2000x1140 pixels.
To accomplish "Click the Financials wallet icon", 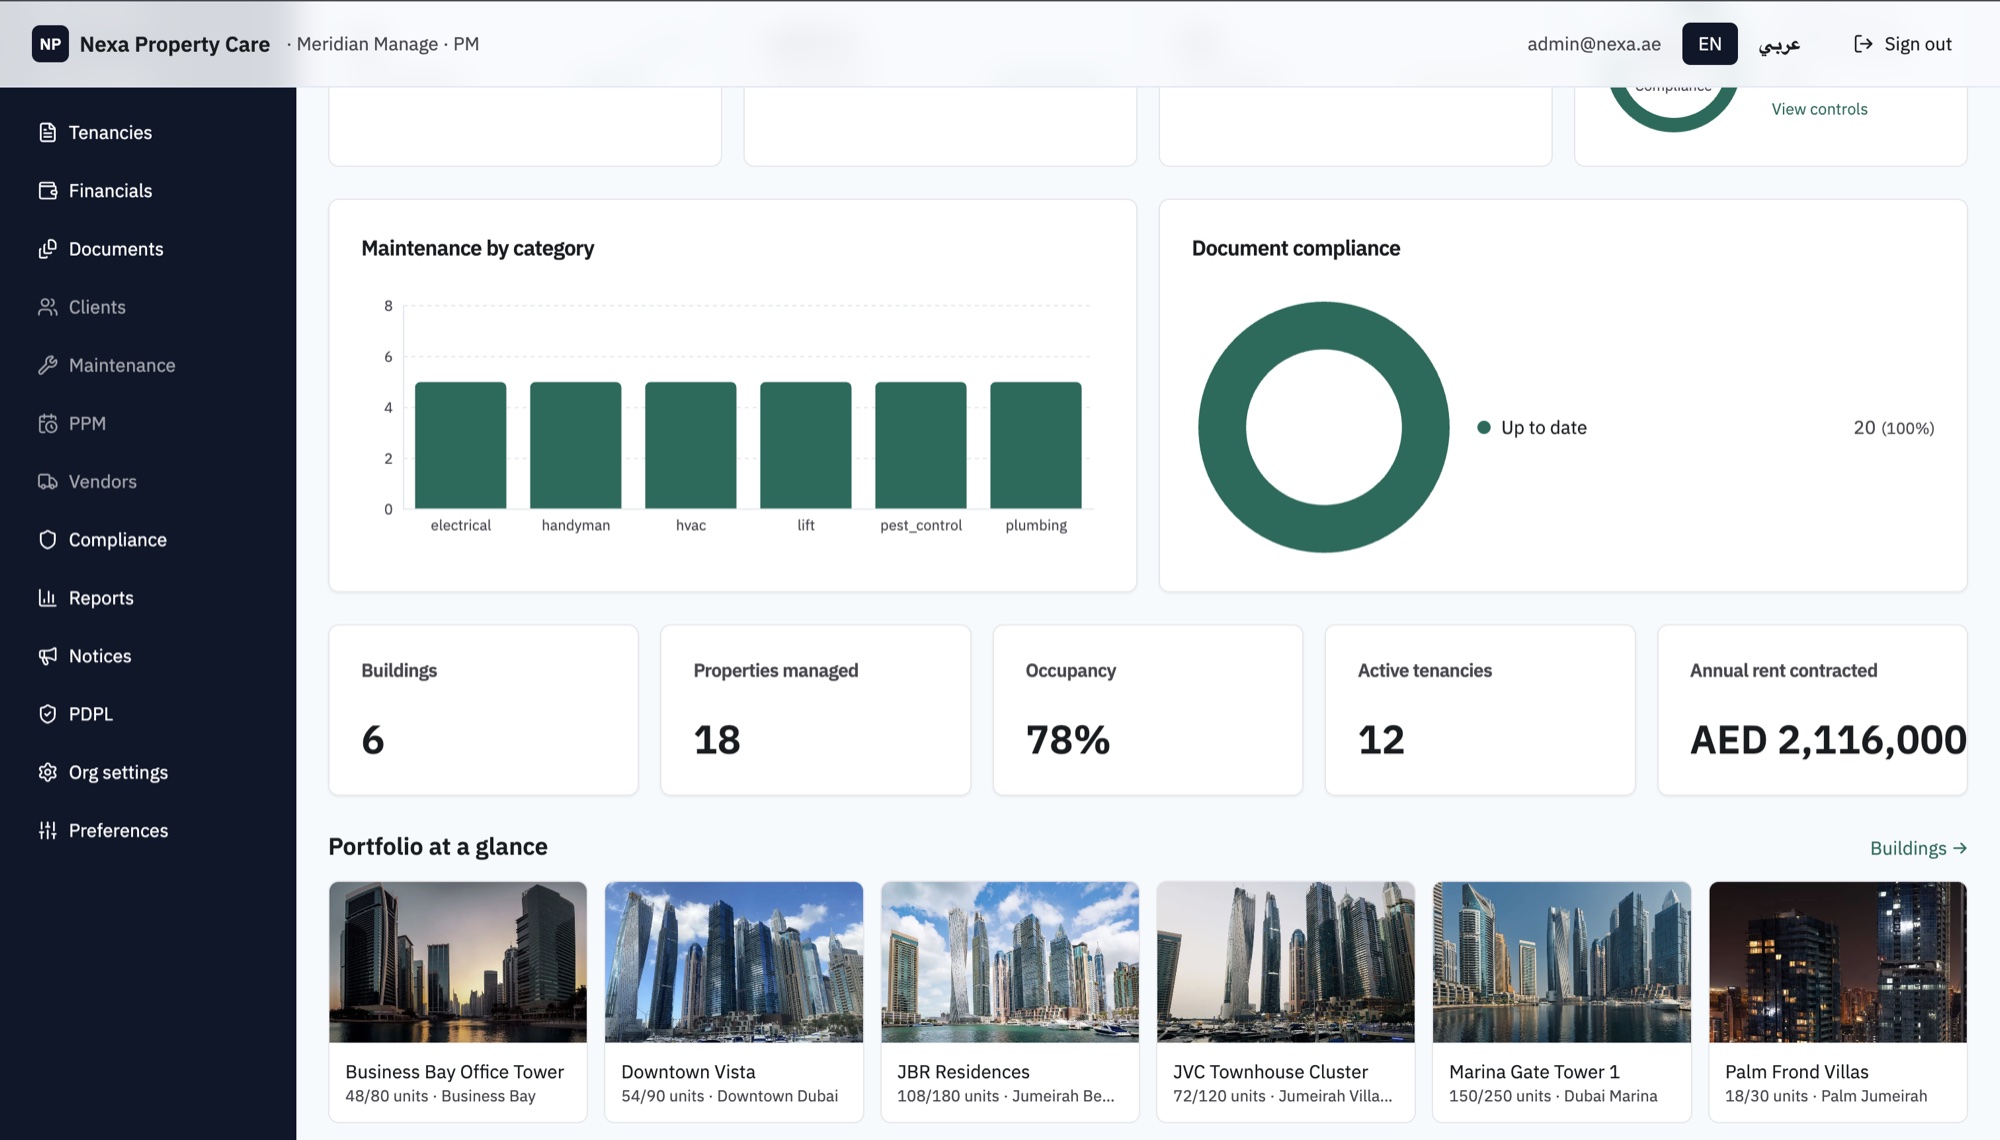I will click(x=47, y=190).
